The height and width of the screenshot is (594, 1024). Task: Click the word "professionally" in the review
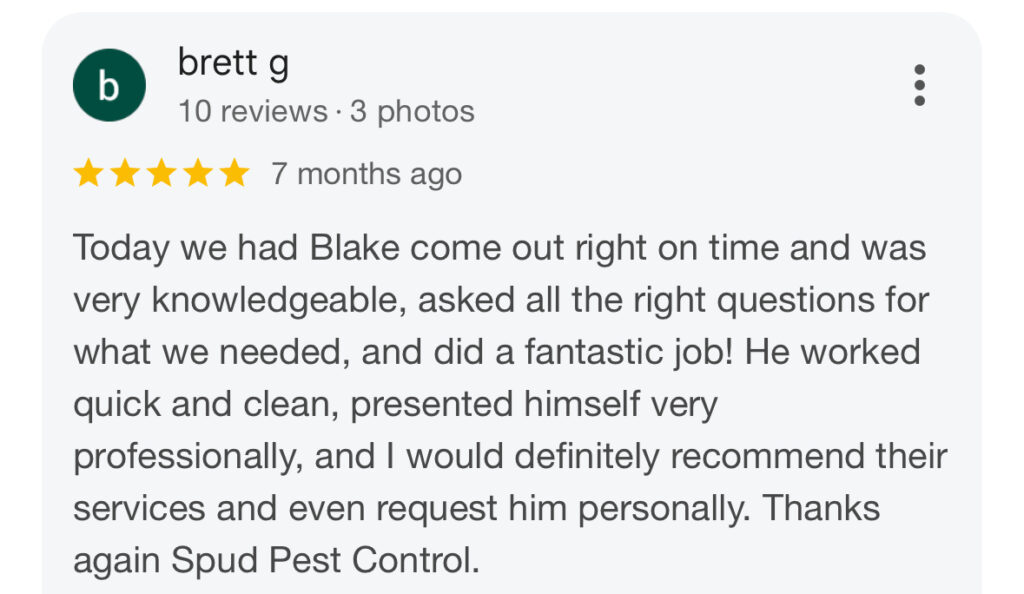(186, 456)
